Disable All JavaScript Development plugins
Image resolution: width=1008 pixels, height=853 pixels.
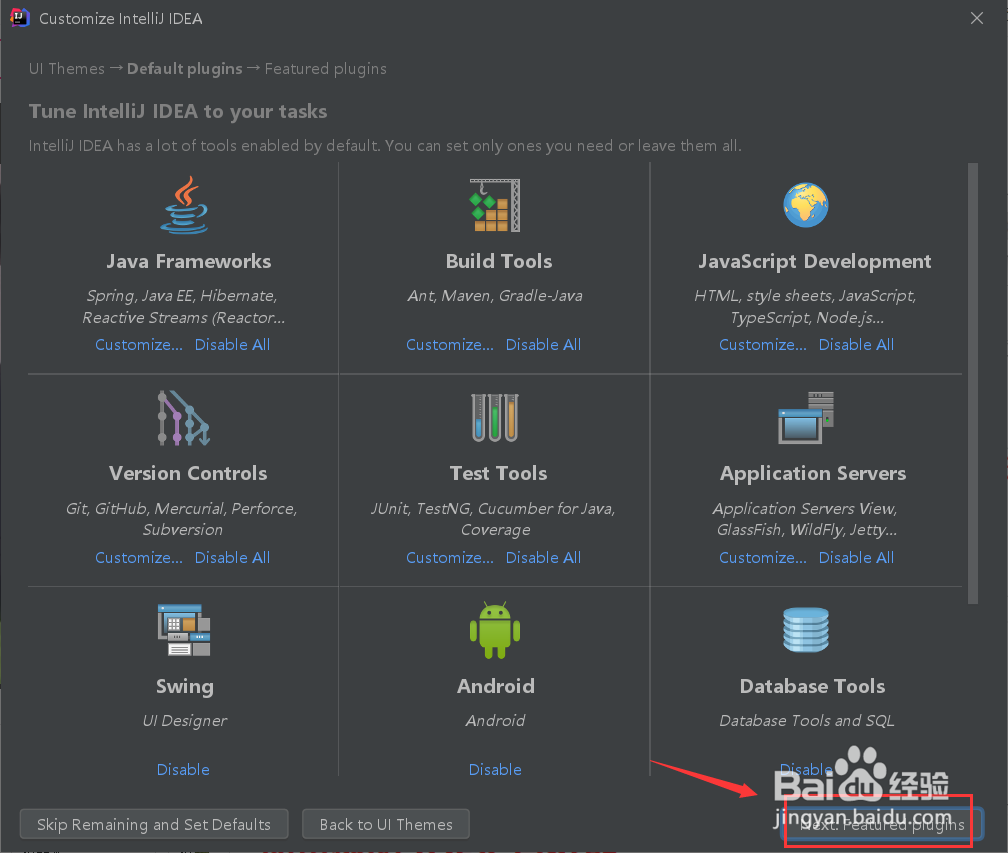click(x=856, y=345)
